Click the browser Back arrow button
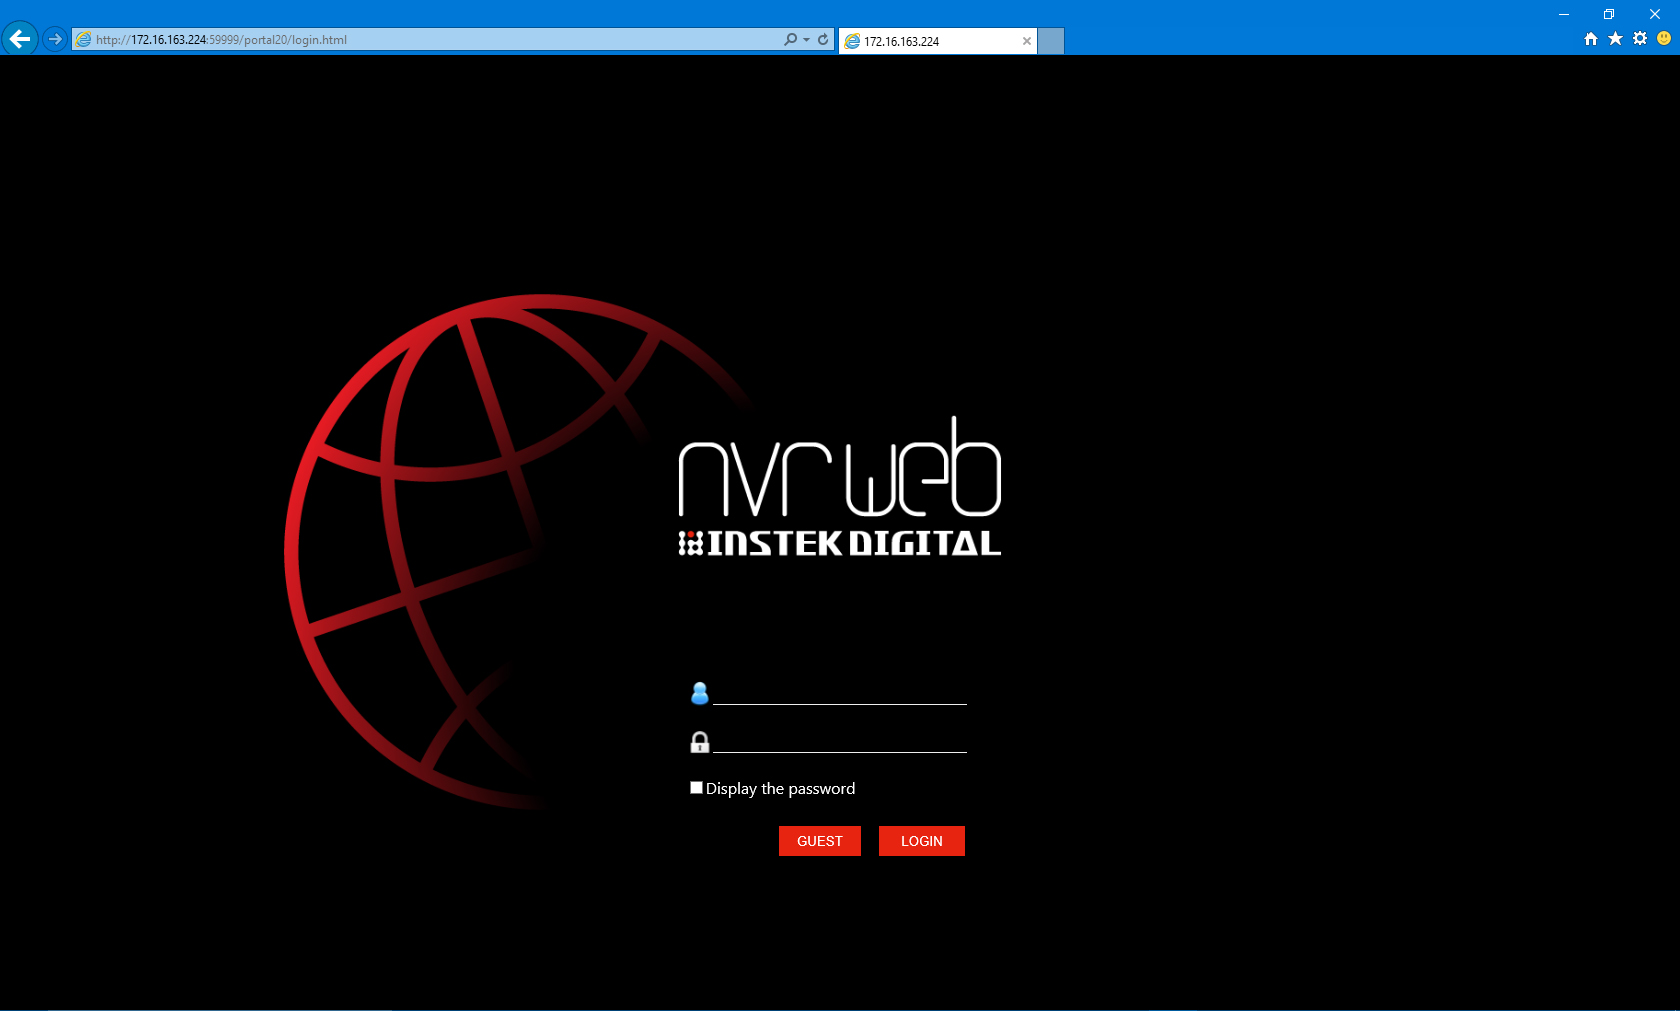The width and height of the screenshot is (1680, 1011). pyautogui.click(x=19, y=39)
